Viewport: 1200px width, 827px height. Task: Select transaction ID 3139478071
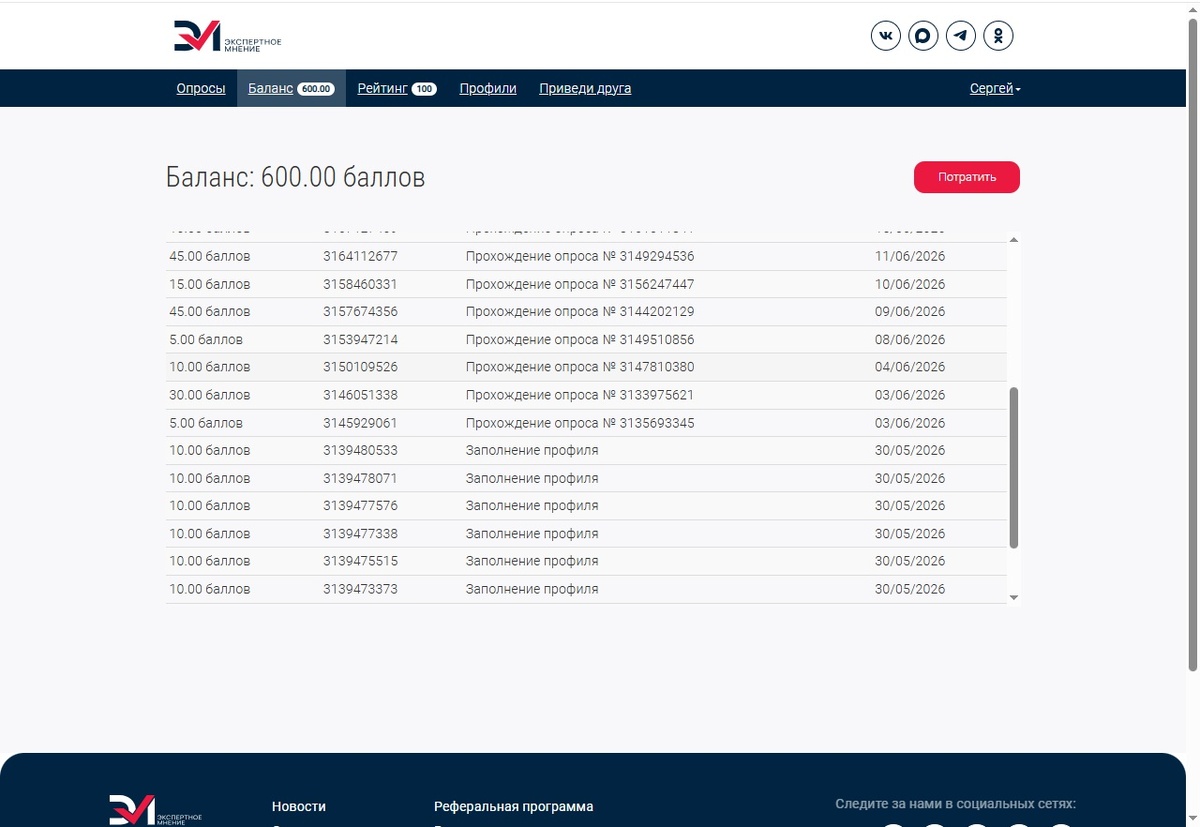(360, 478)
